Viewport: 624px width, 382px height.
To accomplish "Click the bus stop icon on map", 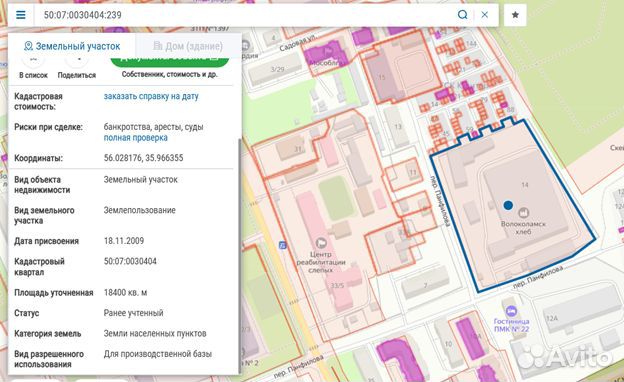I will click(x=283, y=245).
